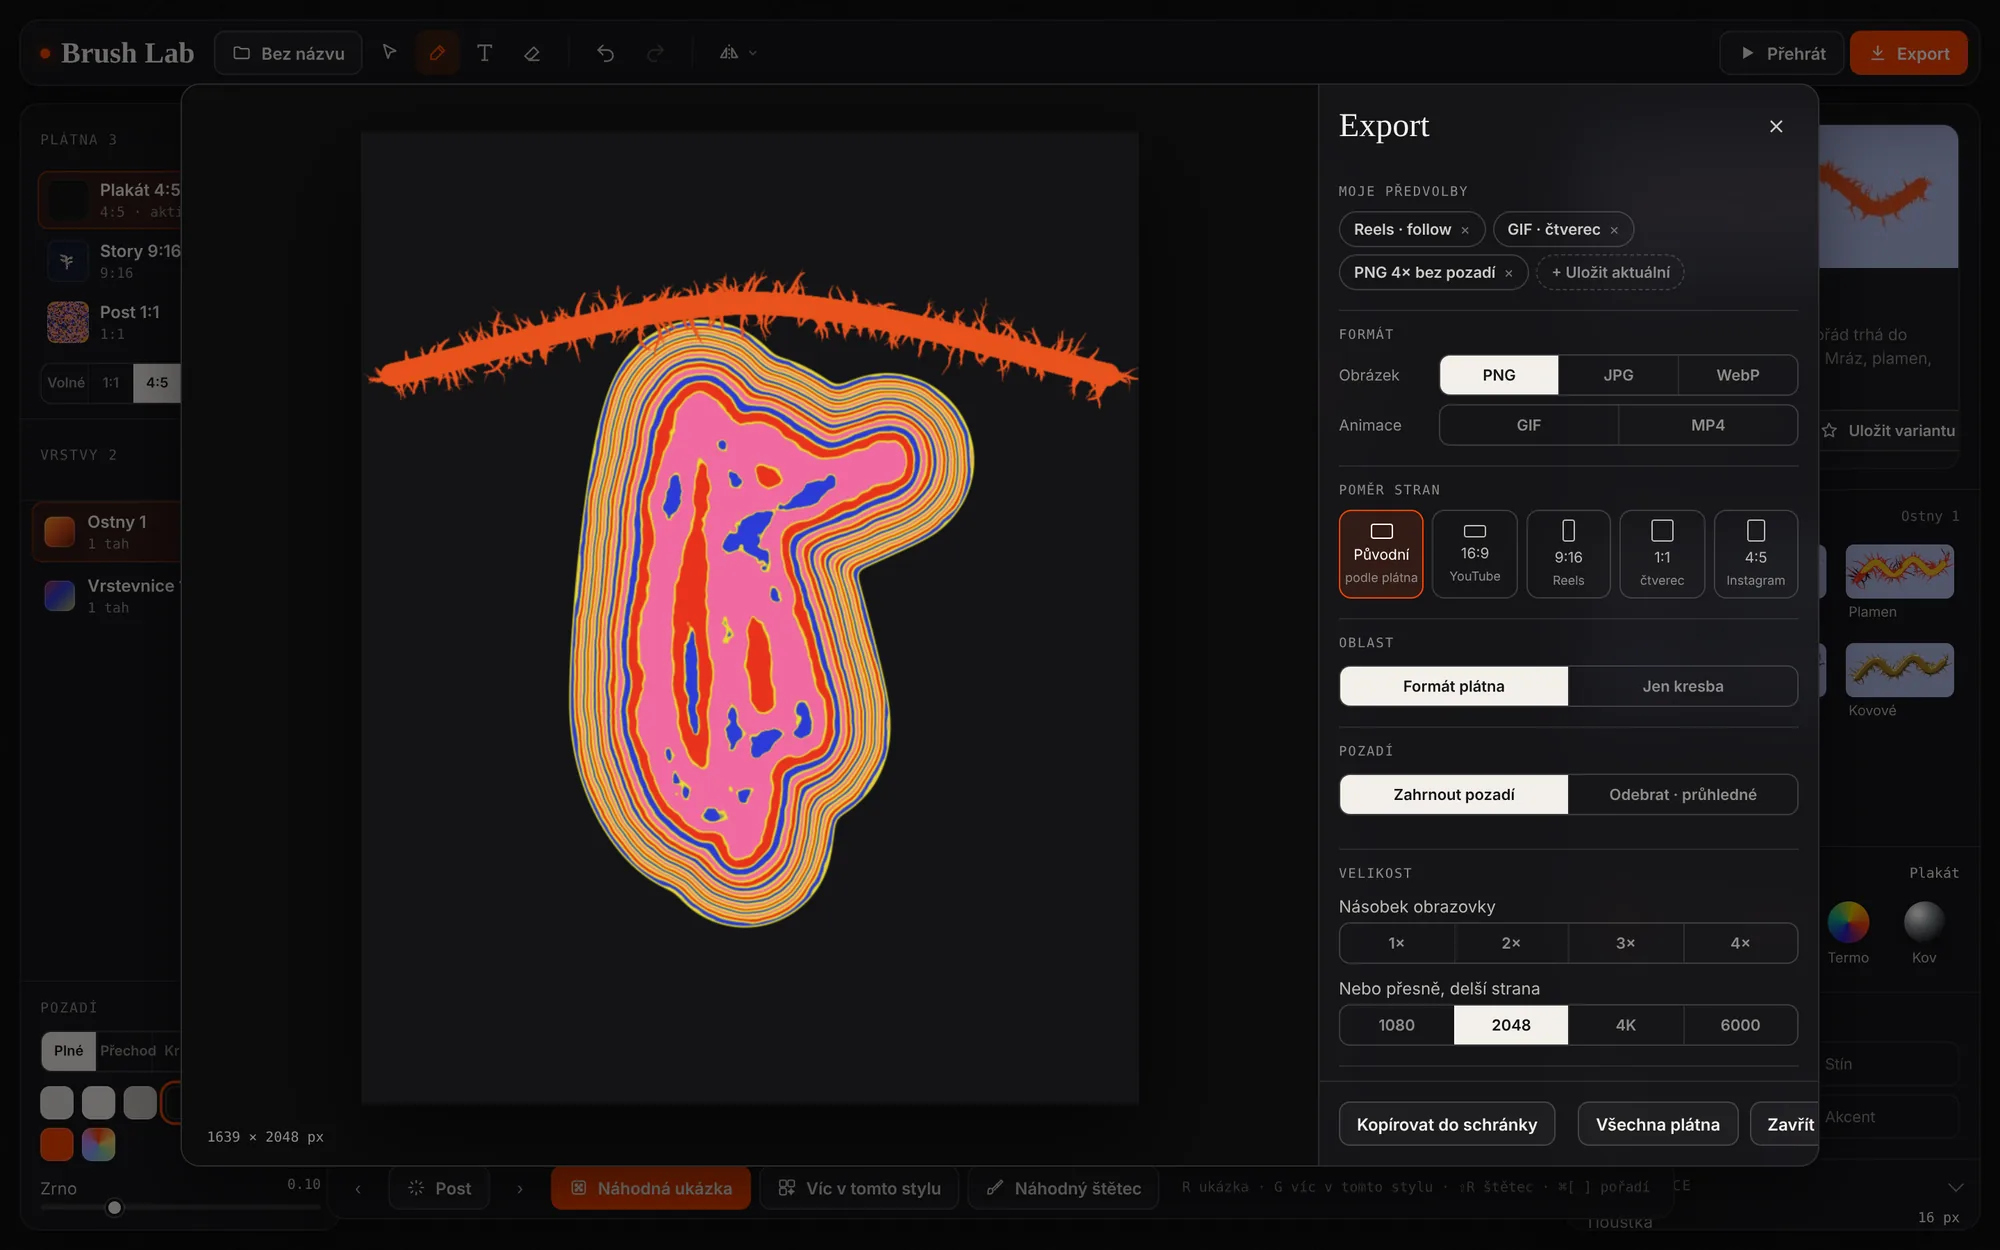The height and width of the screenshot is (1250, 2000).
Task: Choose GIF animation format
Action: pos(1528,425)
